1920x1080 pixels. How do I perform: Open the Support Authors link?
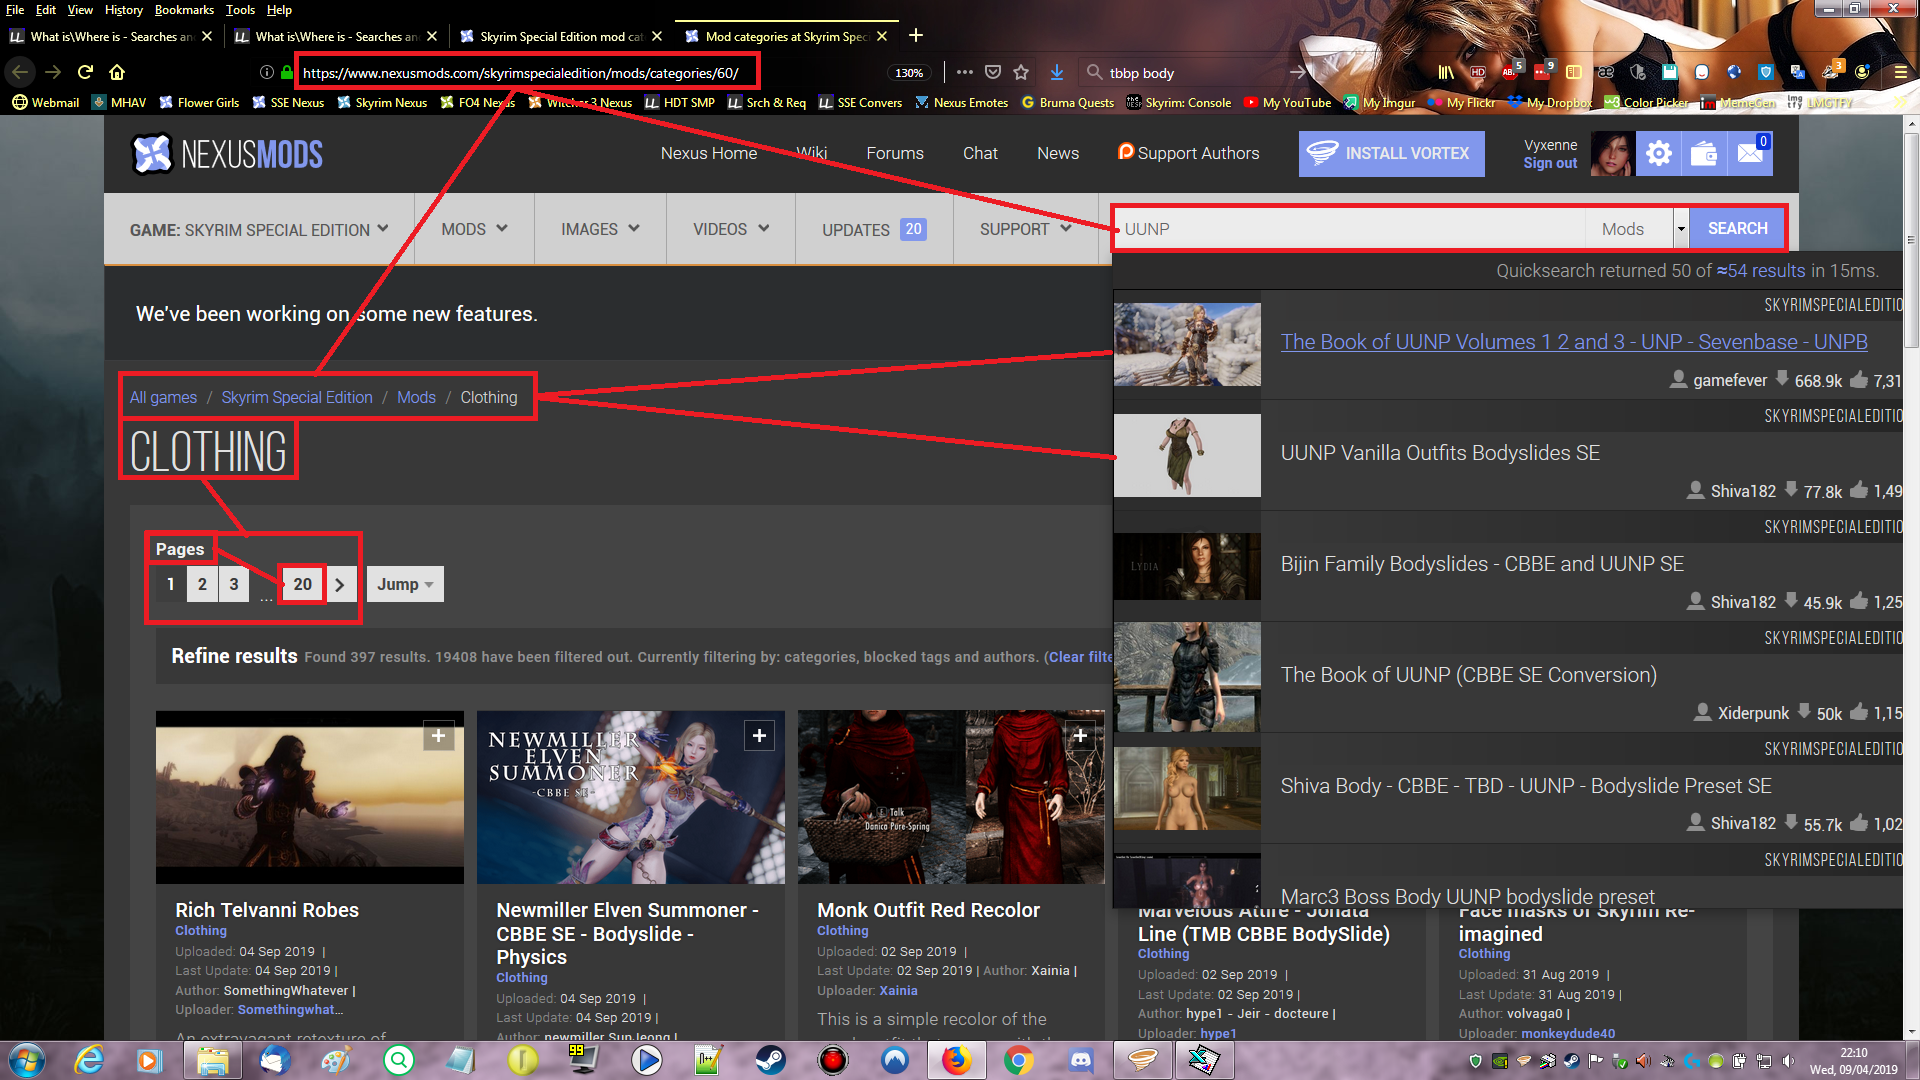1188,153
